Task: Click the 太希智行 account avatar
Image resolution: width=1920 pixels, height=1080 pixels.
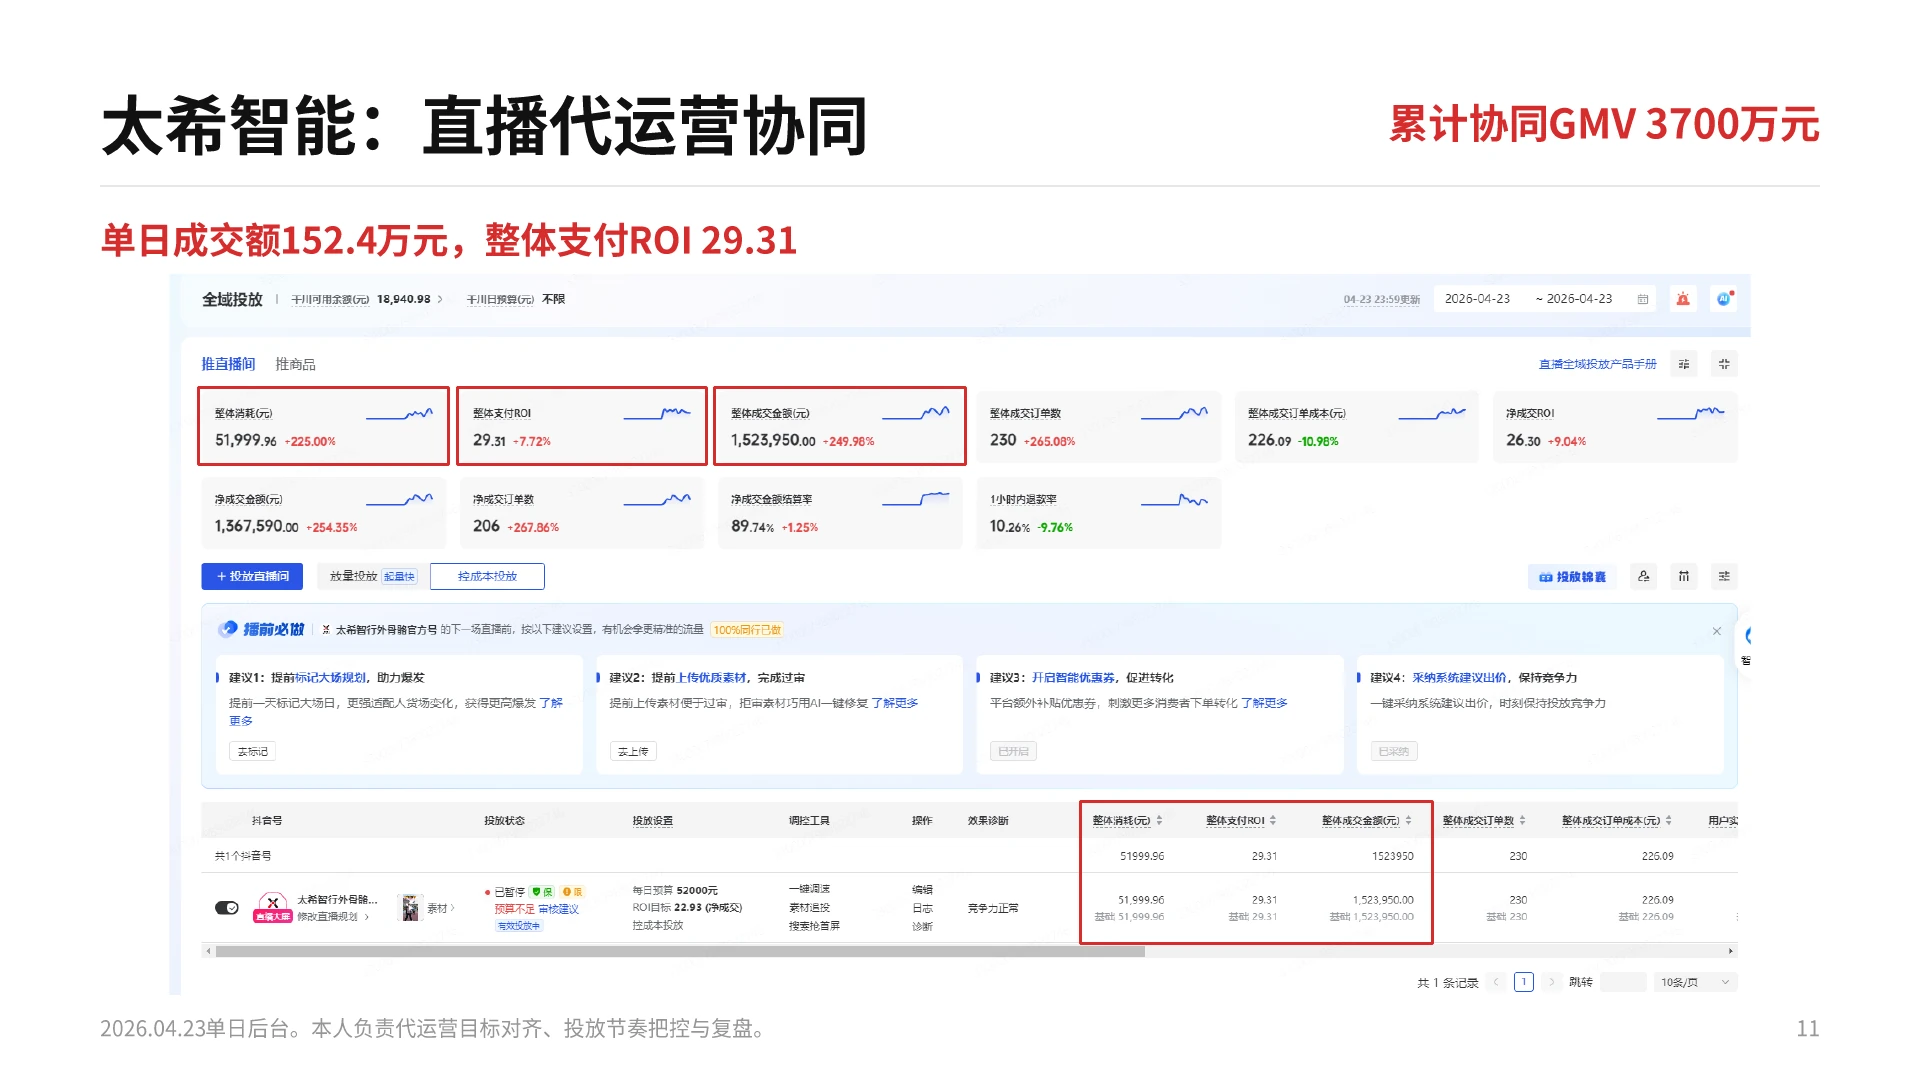Action: click(x=272, y=906)
